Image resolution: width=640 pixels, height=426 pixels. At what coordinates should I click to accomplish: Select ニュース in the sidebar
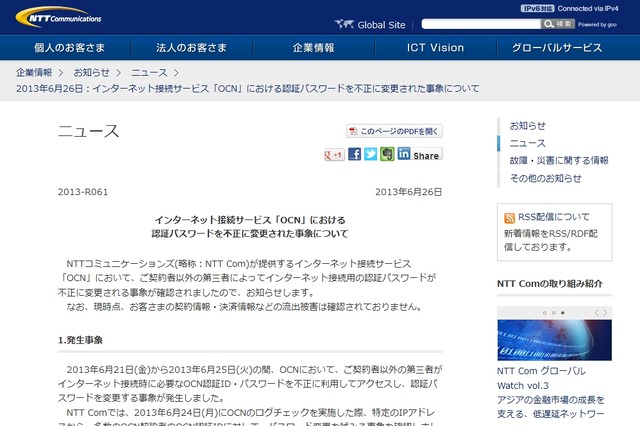pyautogui.click(x=527, y=143)
